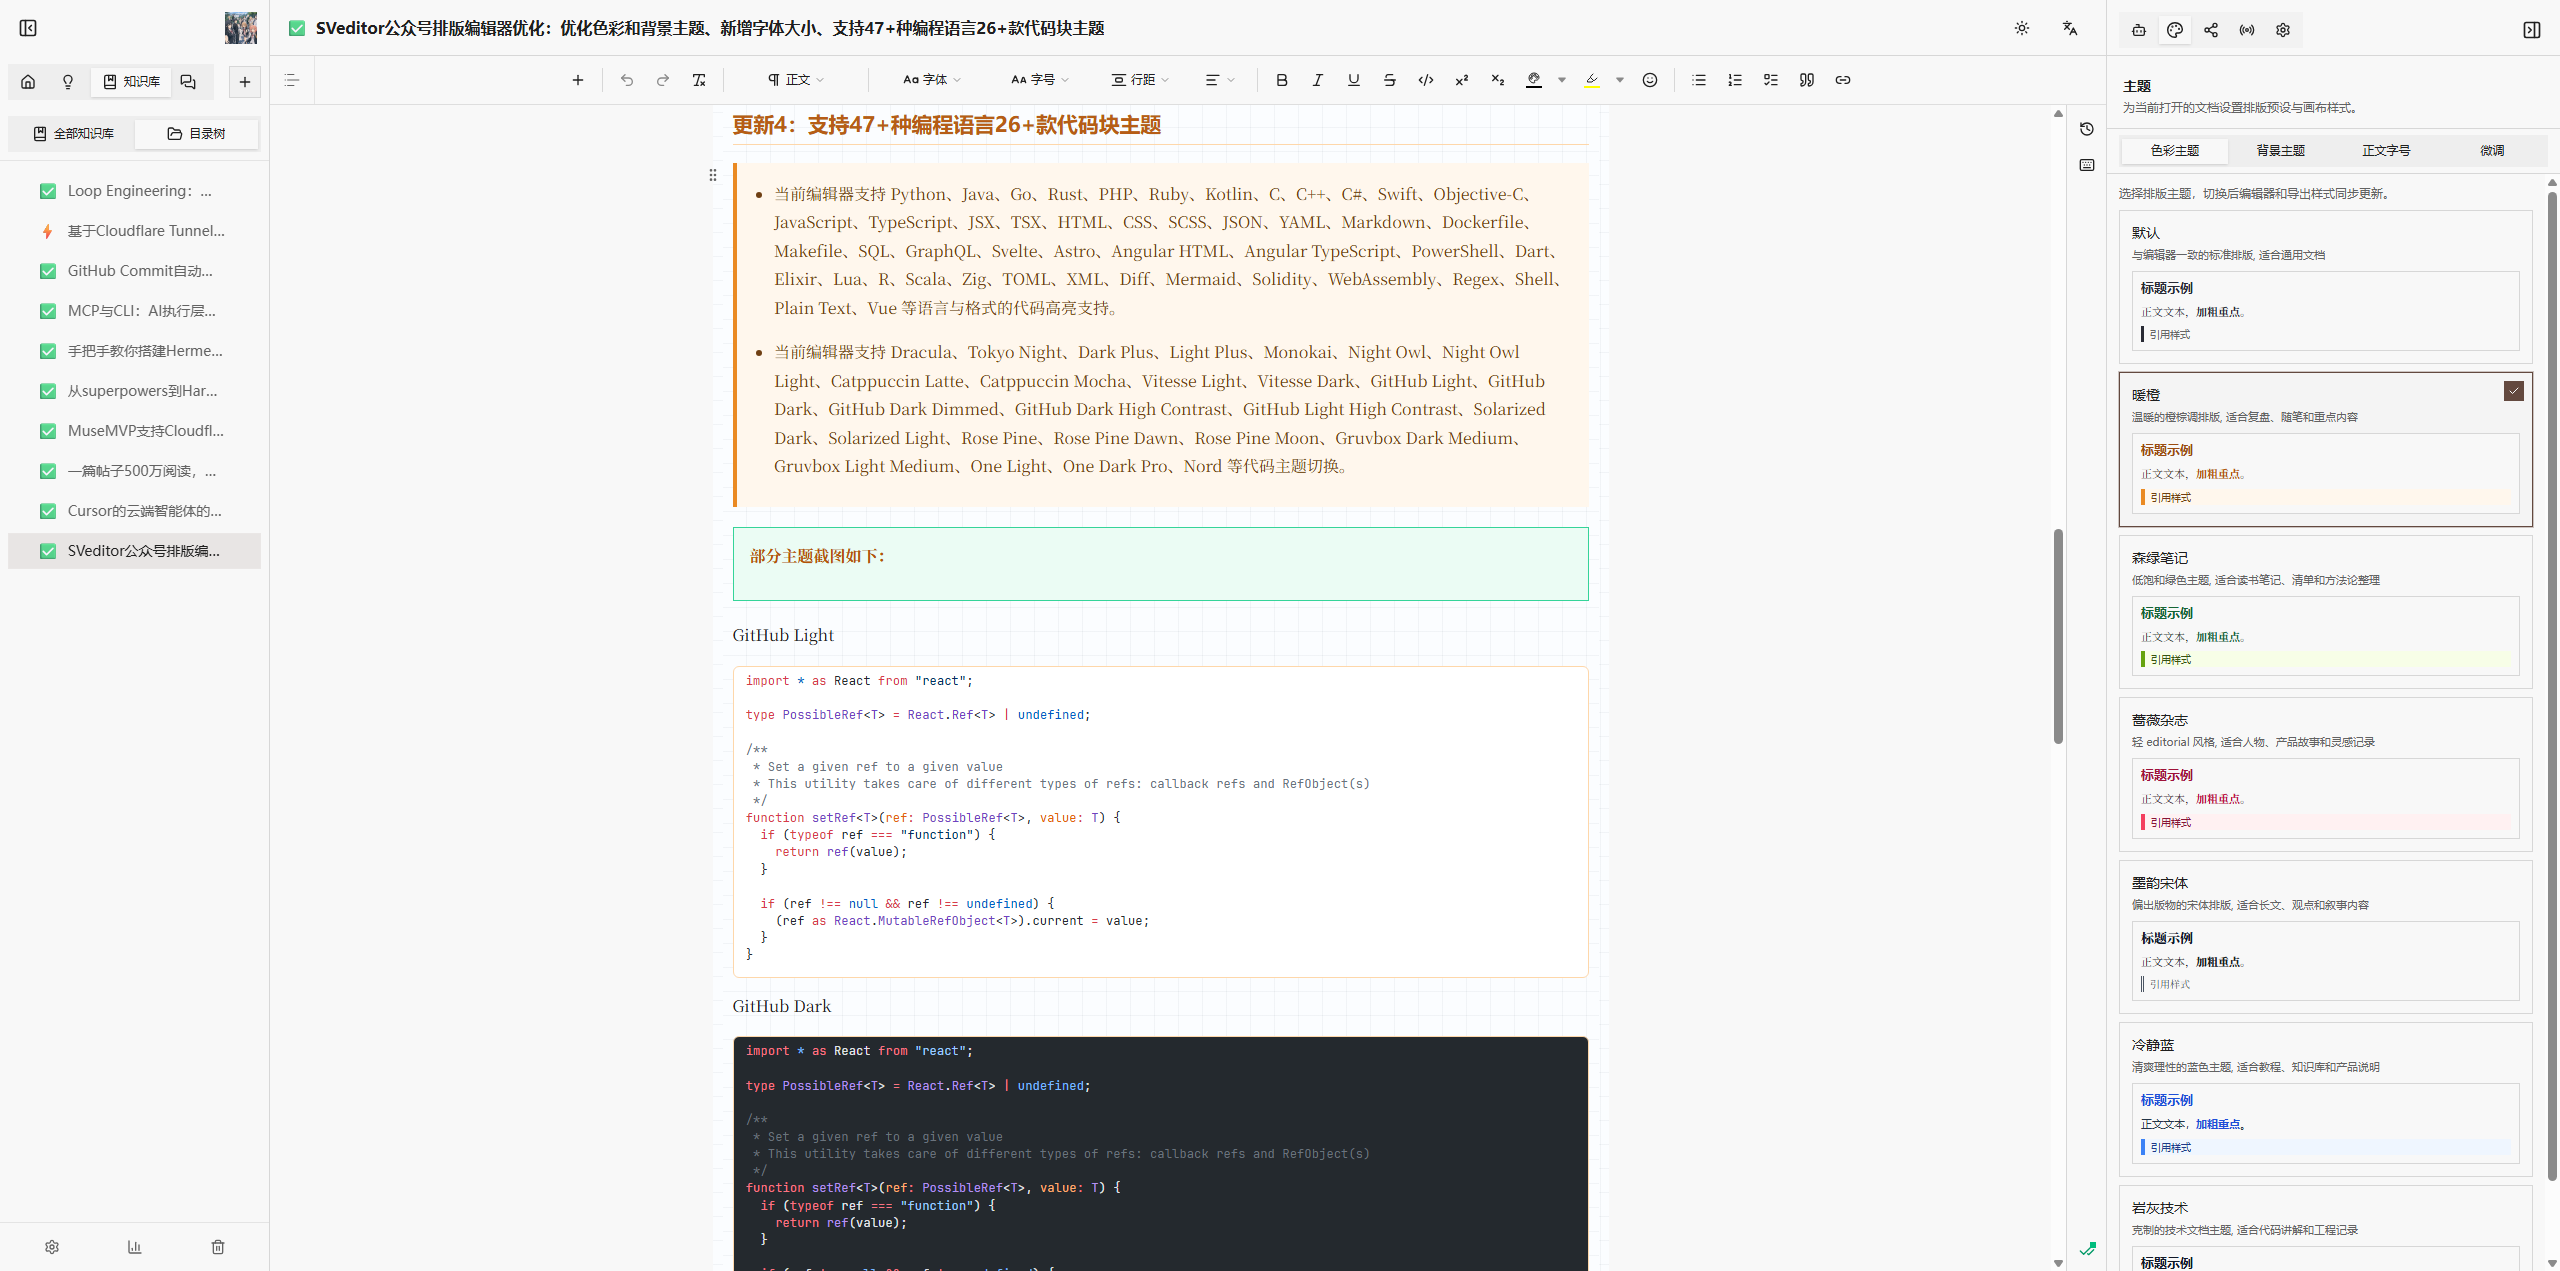Viewport: 2560px width, 1271px height.
Task: Toggle checkbox of MCP与CLI document
Action: click(48, 311)
